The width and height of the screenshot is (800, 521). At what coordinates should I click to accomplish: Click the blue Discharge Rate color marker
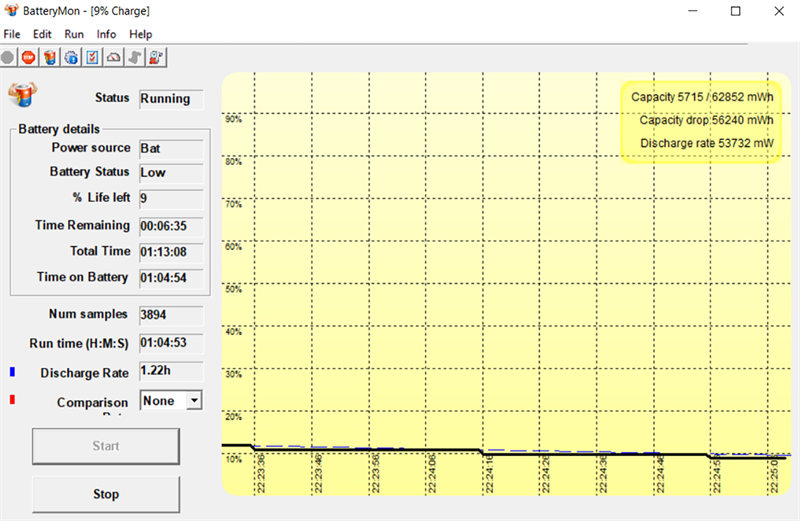(12, 372)
